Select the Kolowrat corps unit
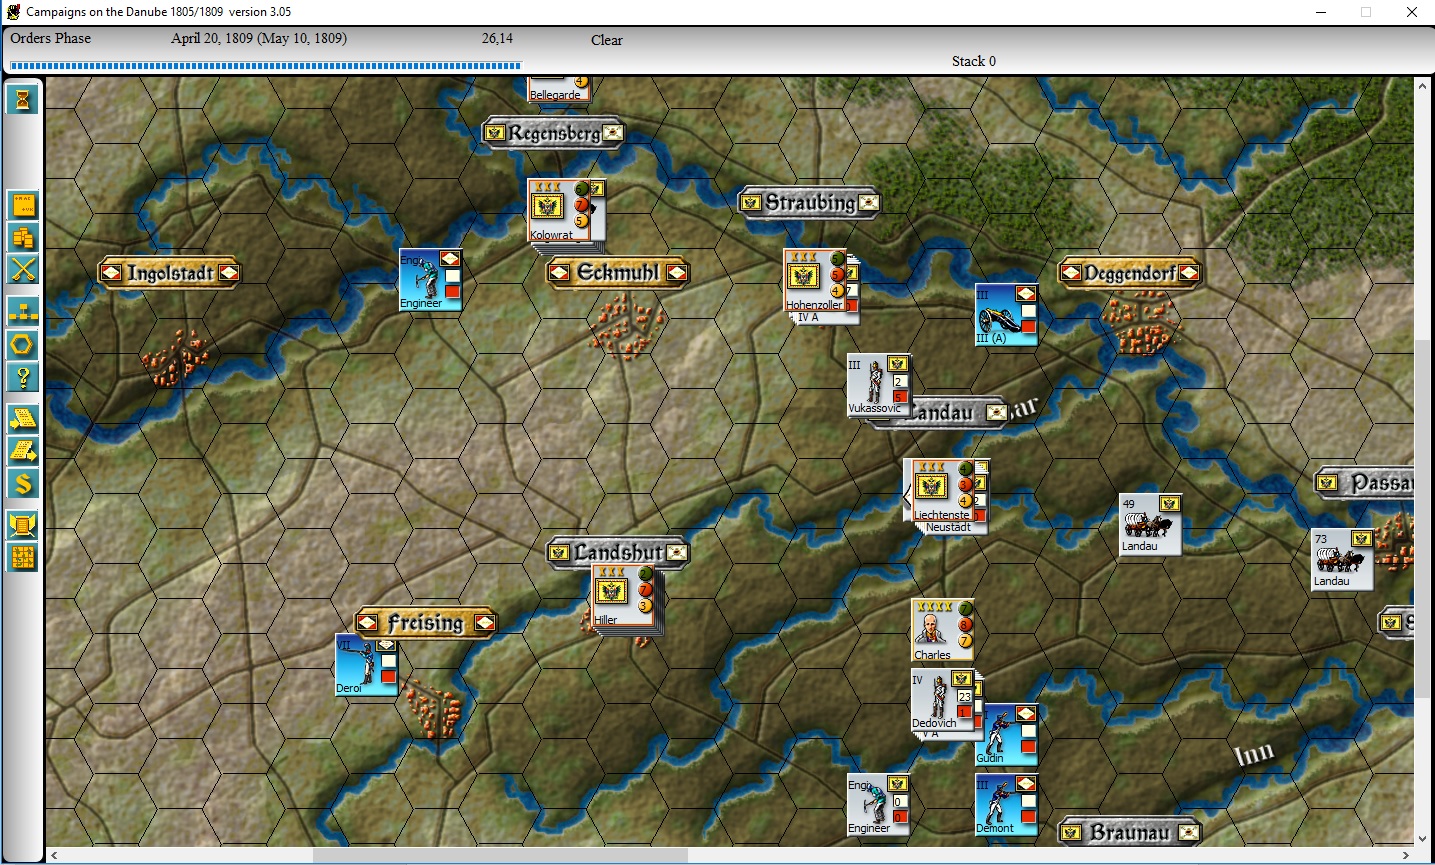 pos(558,210)
